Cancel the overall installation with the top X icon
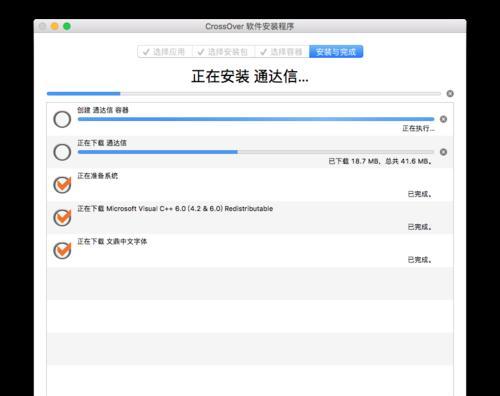 (x=450, y=94)
